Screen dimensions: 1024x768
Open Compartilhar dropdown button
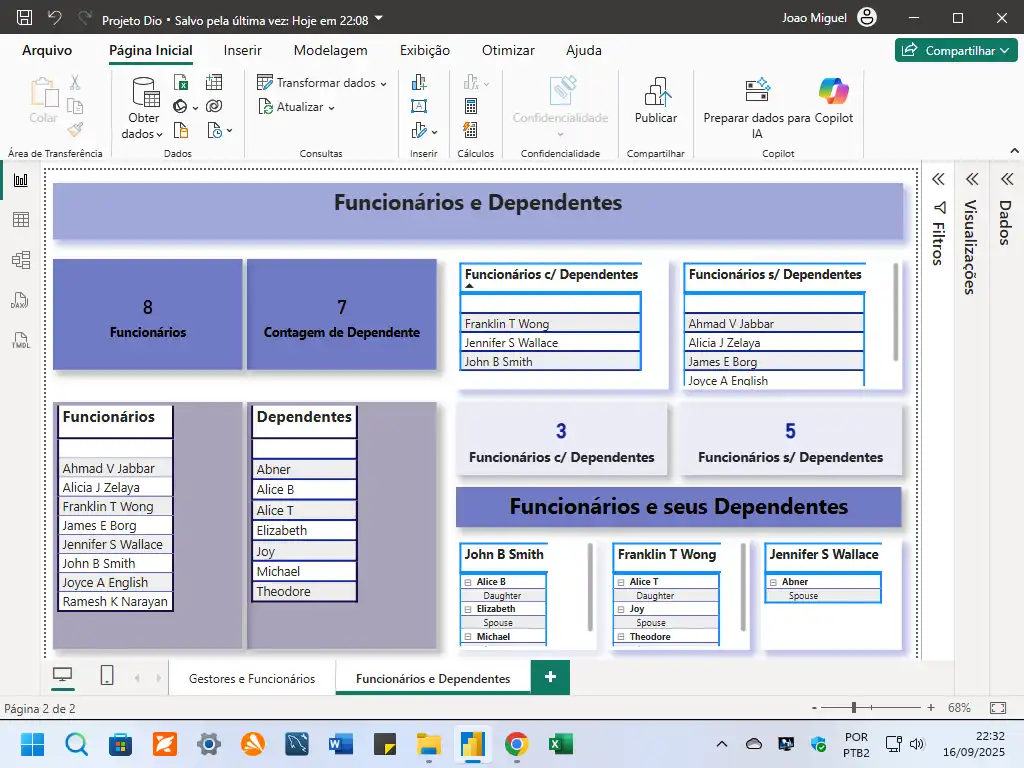956,50
